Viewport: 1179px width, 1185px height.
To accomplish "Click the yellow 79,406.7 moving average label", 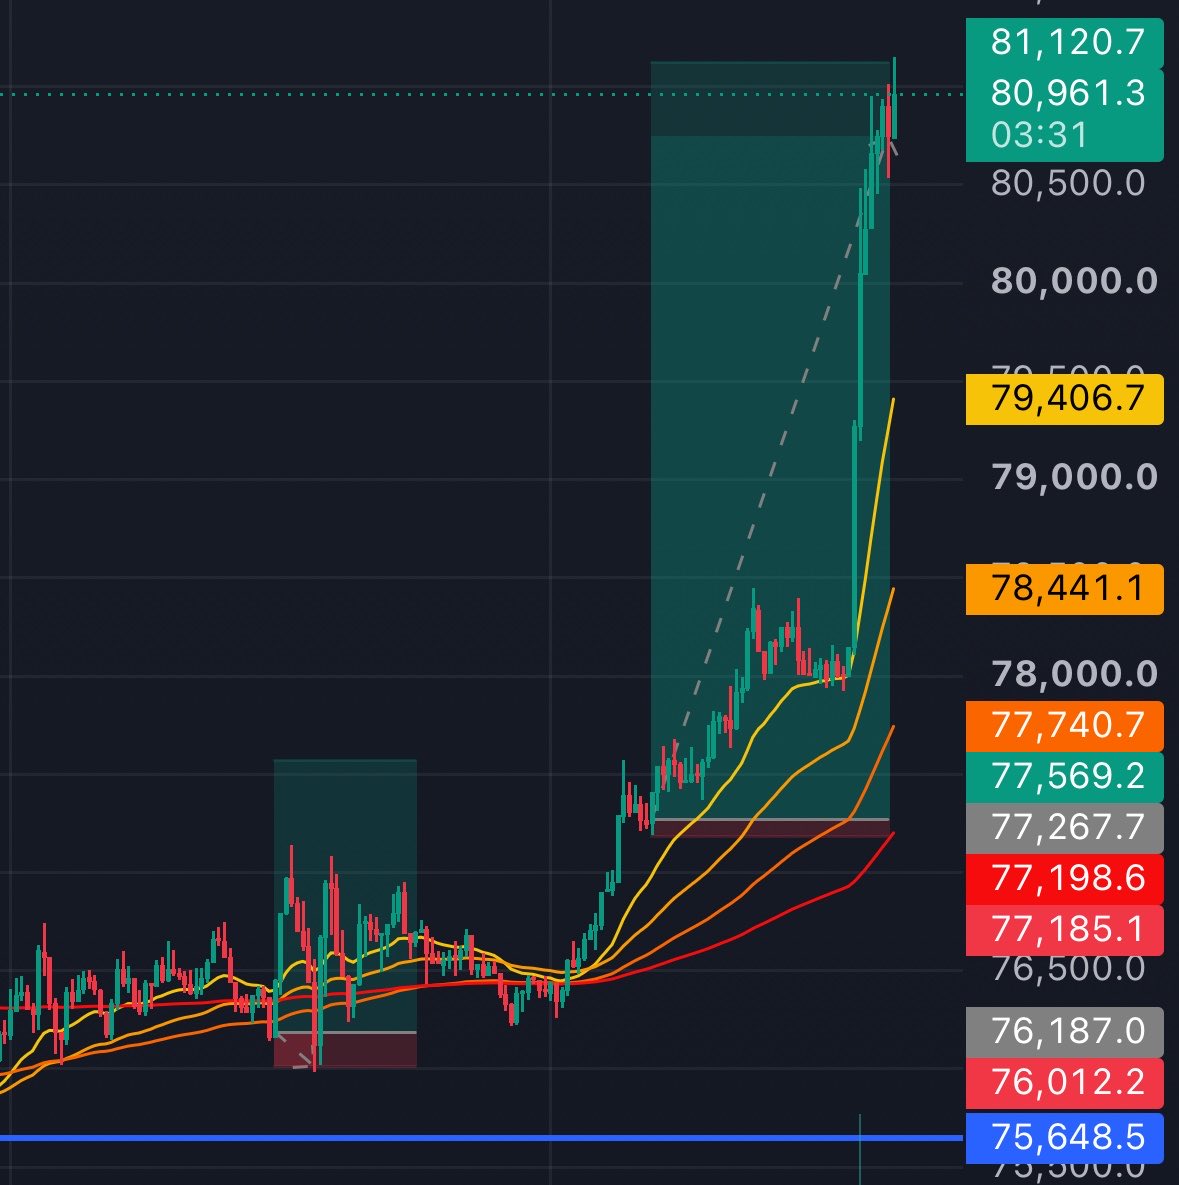I will [x=1064, y=398].
